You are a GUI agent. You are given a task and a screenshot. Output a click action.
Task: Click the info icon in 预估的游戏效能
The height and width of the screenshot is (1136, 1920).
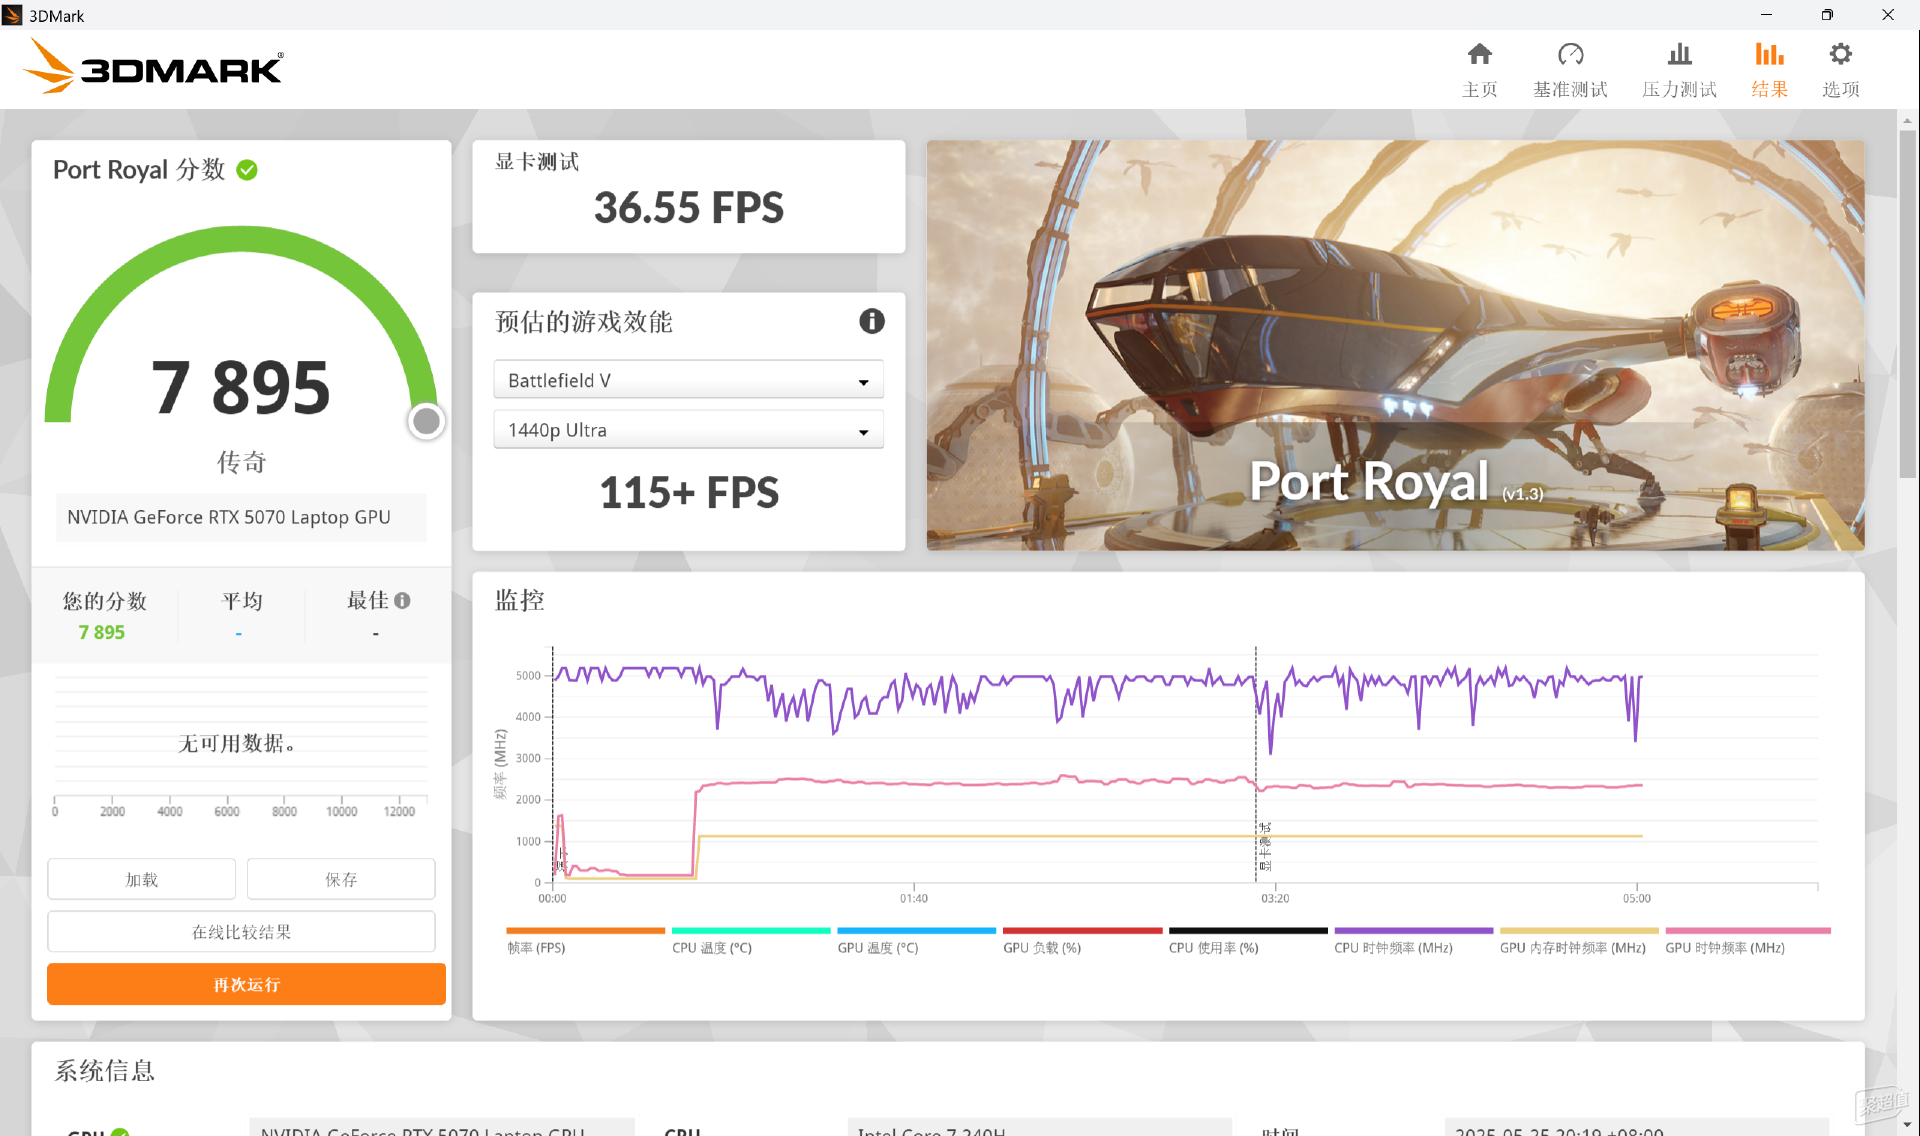click(872, 321)
